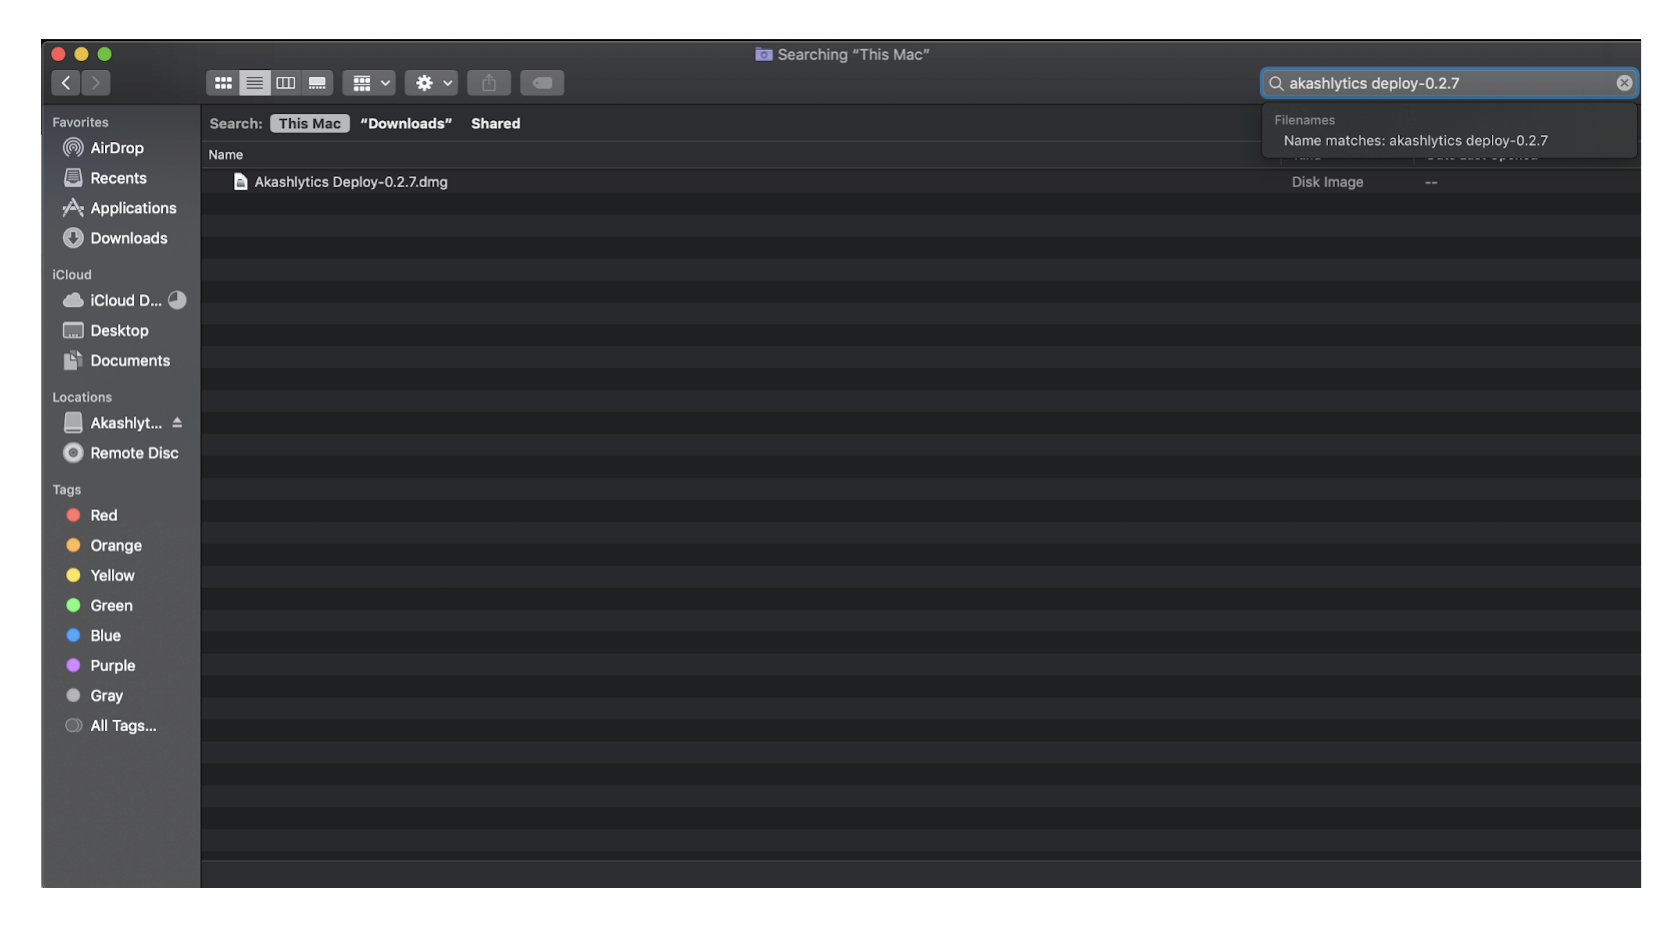Eject the Akashlyt... volume
Viewport: 1680px width, 928px height.
[x=177, y=423]
